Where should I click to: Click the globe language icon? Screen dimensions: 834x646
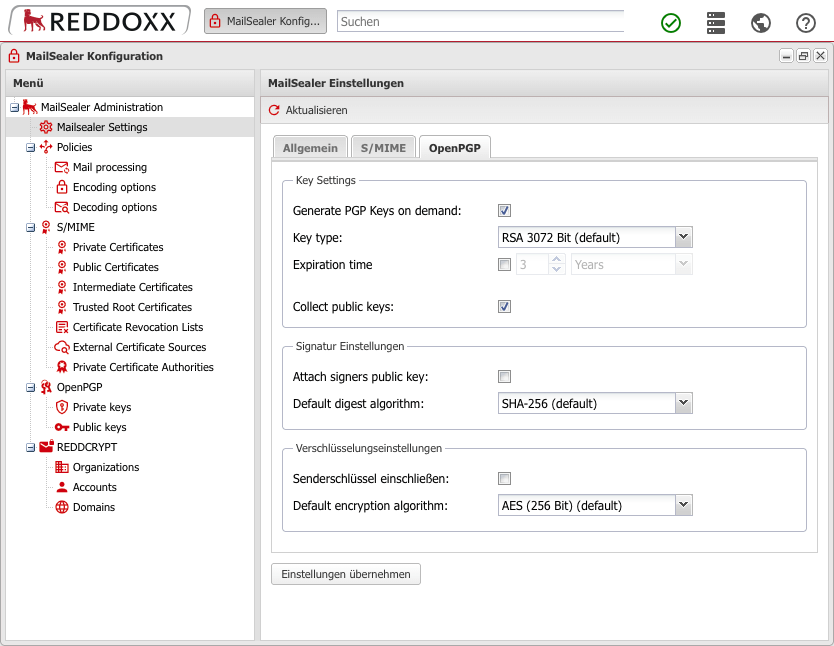pos(761,23)
